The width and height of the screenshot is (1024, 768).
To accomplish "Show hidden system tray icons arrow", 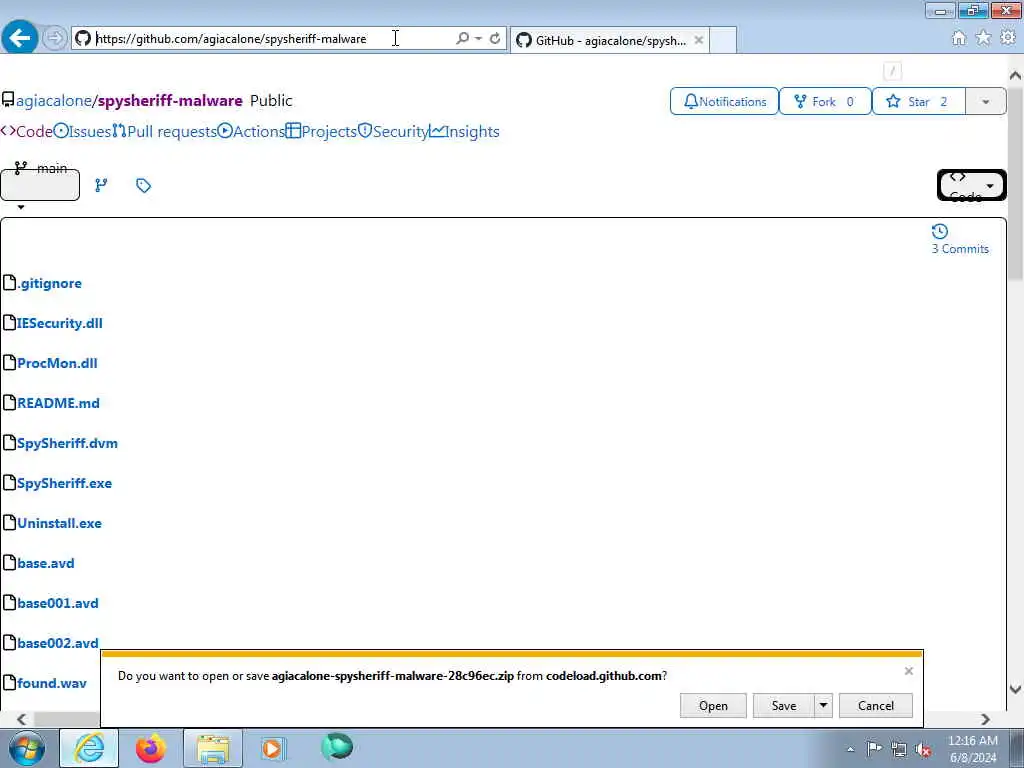I will (850, 750).
